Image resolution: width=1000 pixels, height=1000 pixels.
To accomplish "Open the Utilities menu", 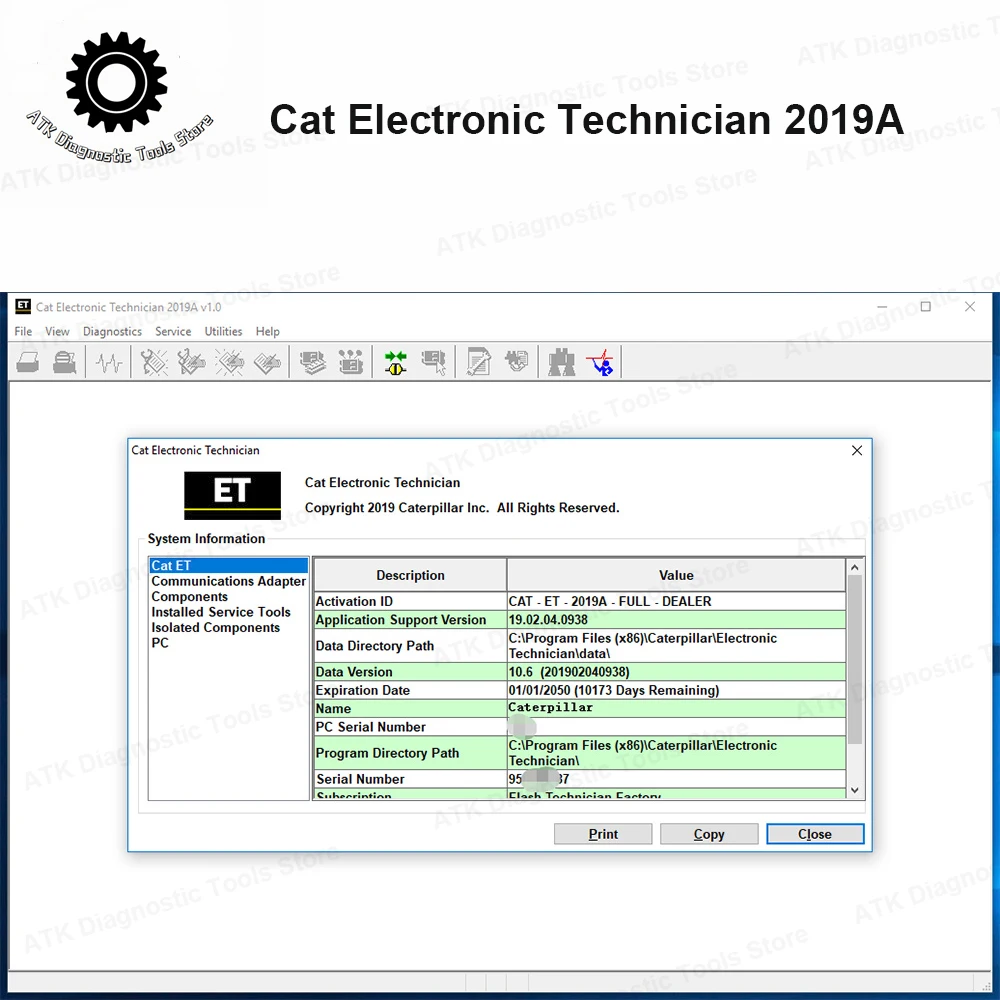I will [223, 332].
